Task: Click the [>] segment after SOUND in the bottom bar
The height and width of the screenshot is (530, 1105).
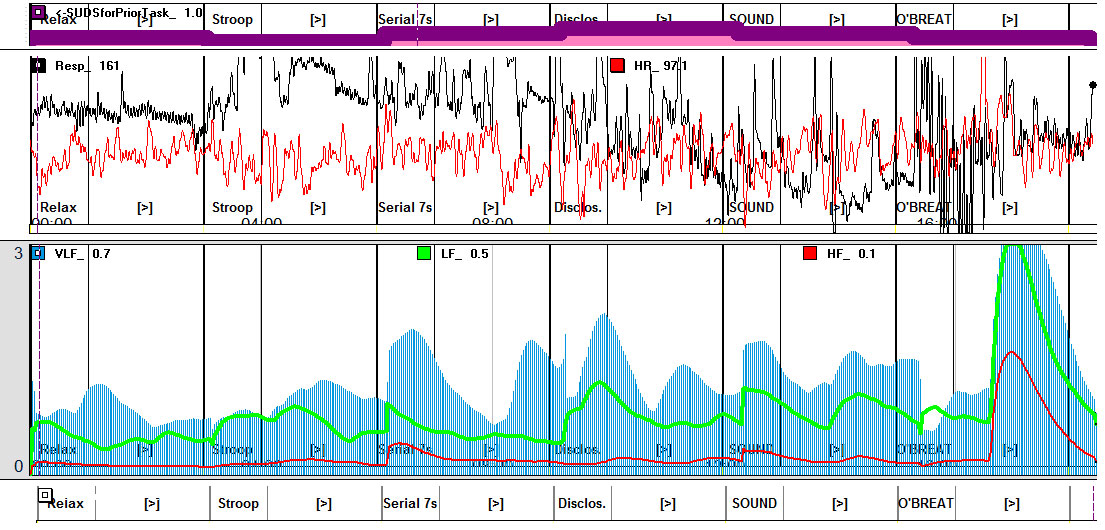Action: 839,503
